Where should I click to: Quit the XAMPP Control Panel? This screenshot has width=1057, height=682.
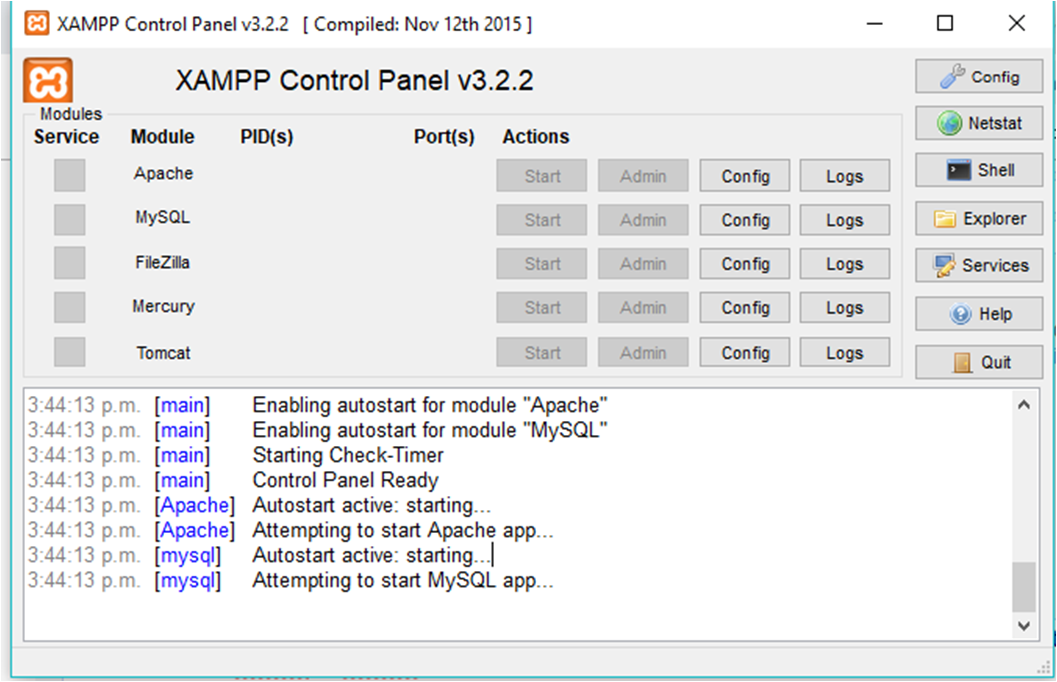pos(979,363)
